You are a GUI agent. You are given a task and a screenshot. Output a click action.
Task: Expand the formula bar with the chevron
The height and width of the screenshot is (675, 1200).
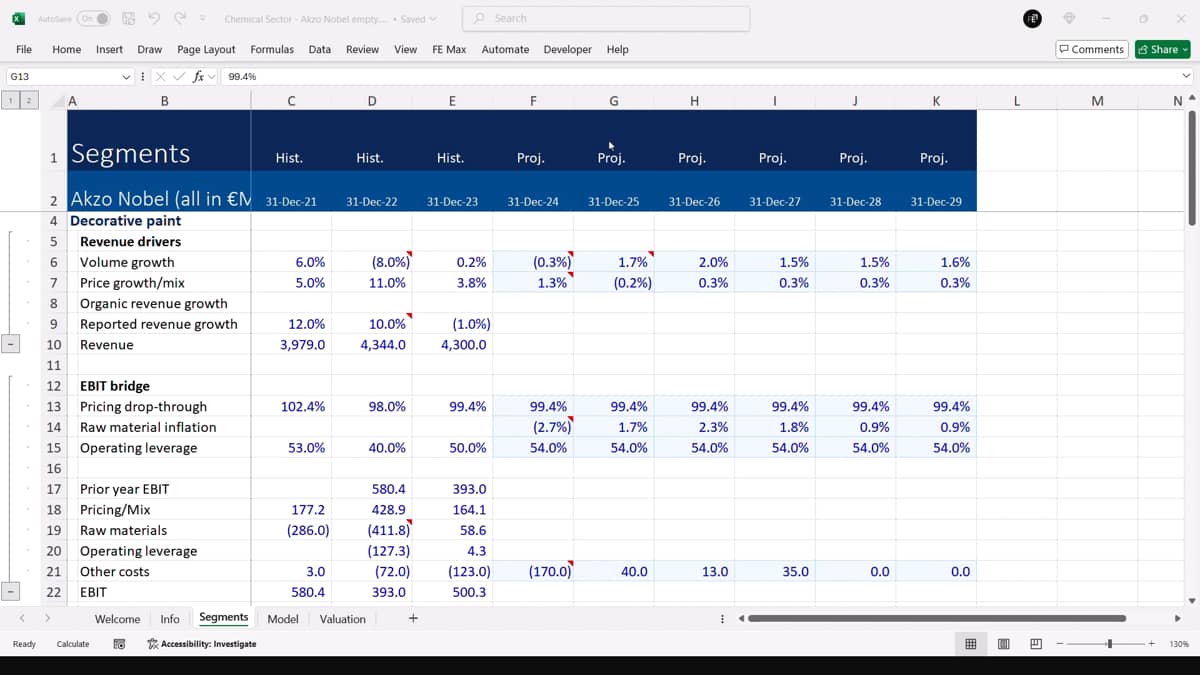pyautogui.click(x=1186, y=76)
